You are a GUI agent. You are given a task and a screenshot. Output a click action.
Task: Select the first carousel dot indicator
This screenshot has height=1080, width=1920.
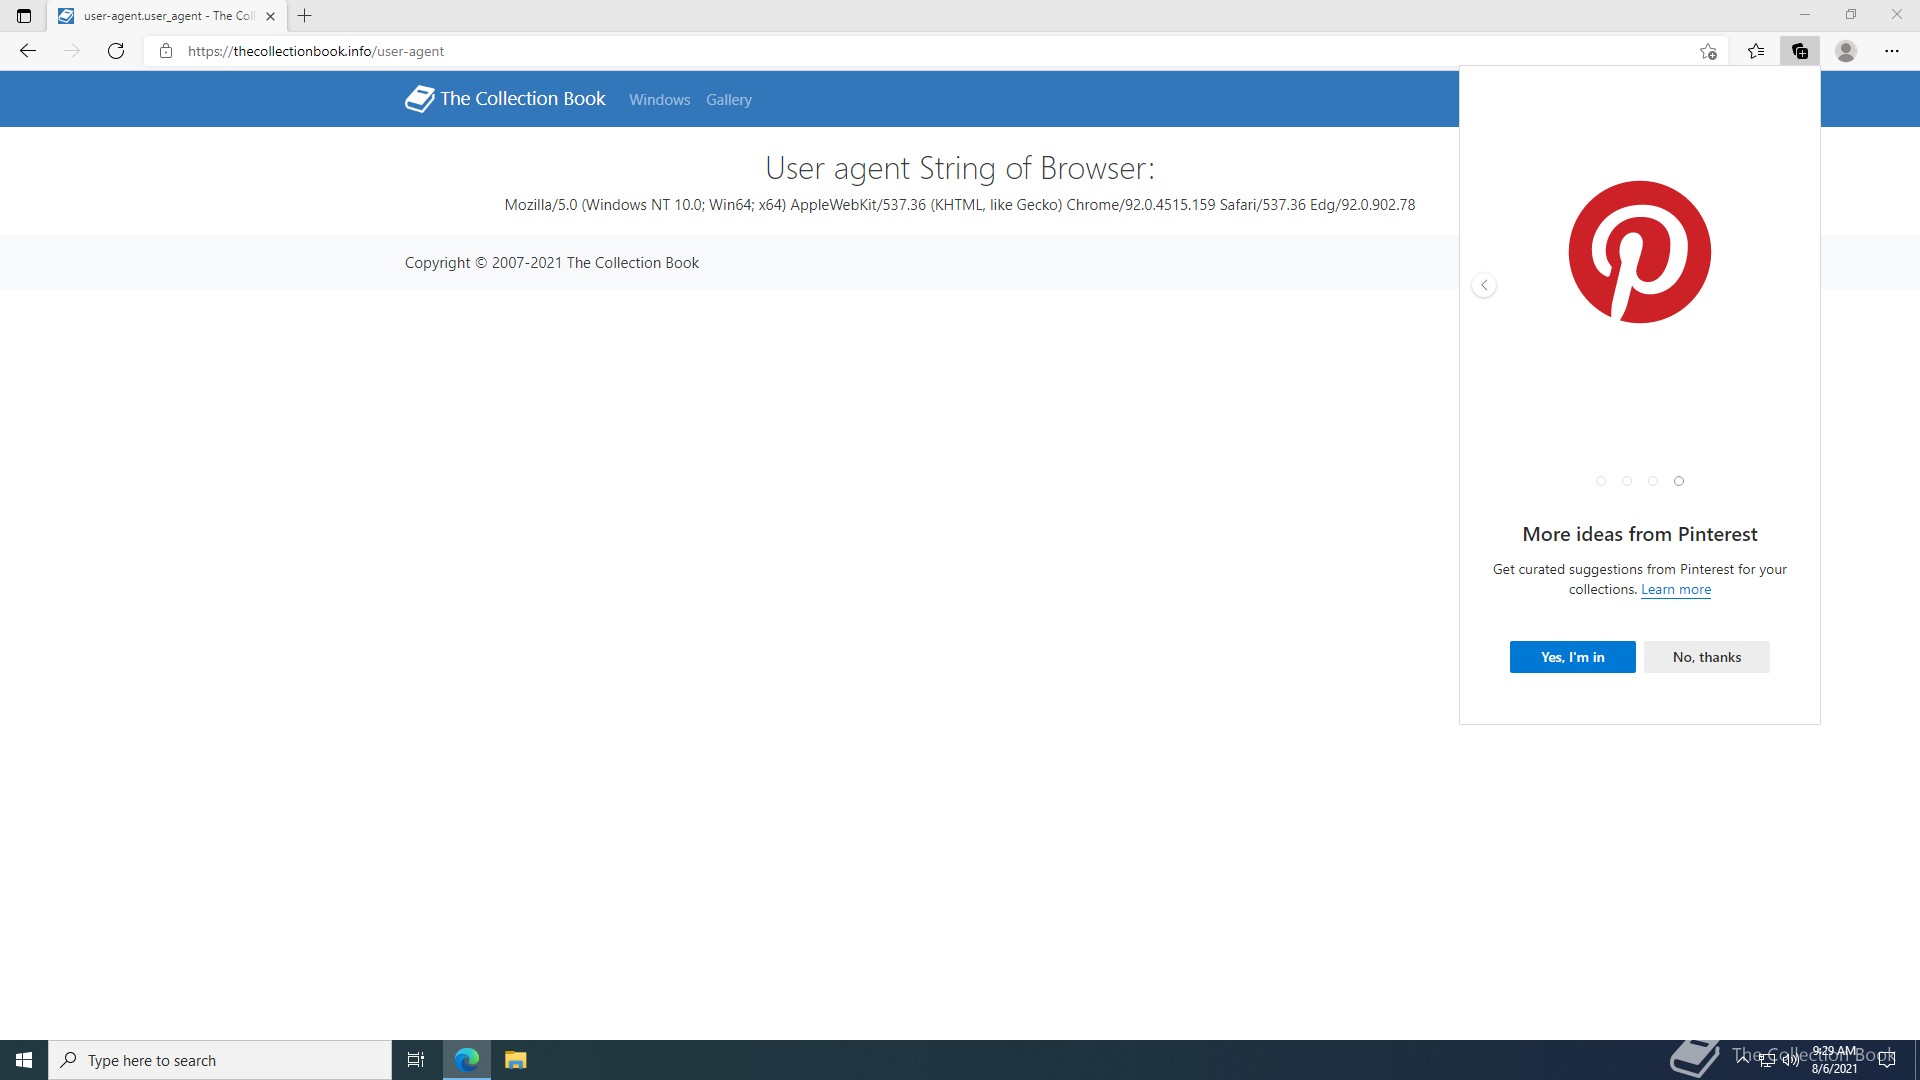pyautogui.click(x=1601, y=481)
